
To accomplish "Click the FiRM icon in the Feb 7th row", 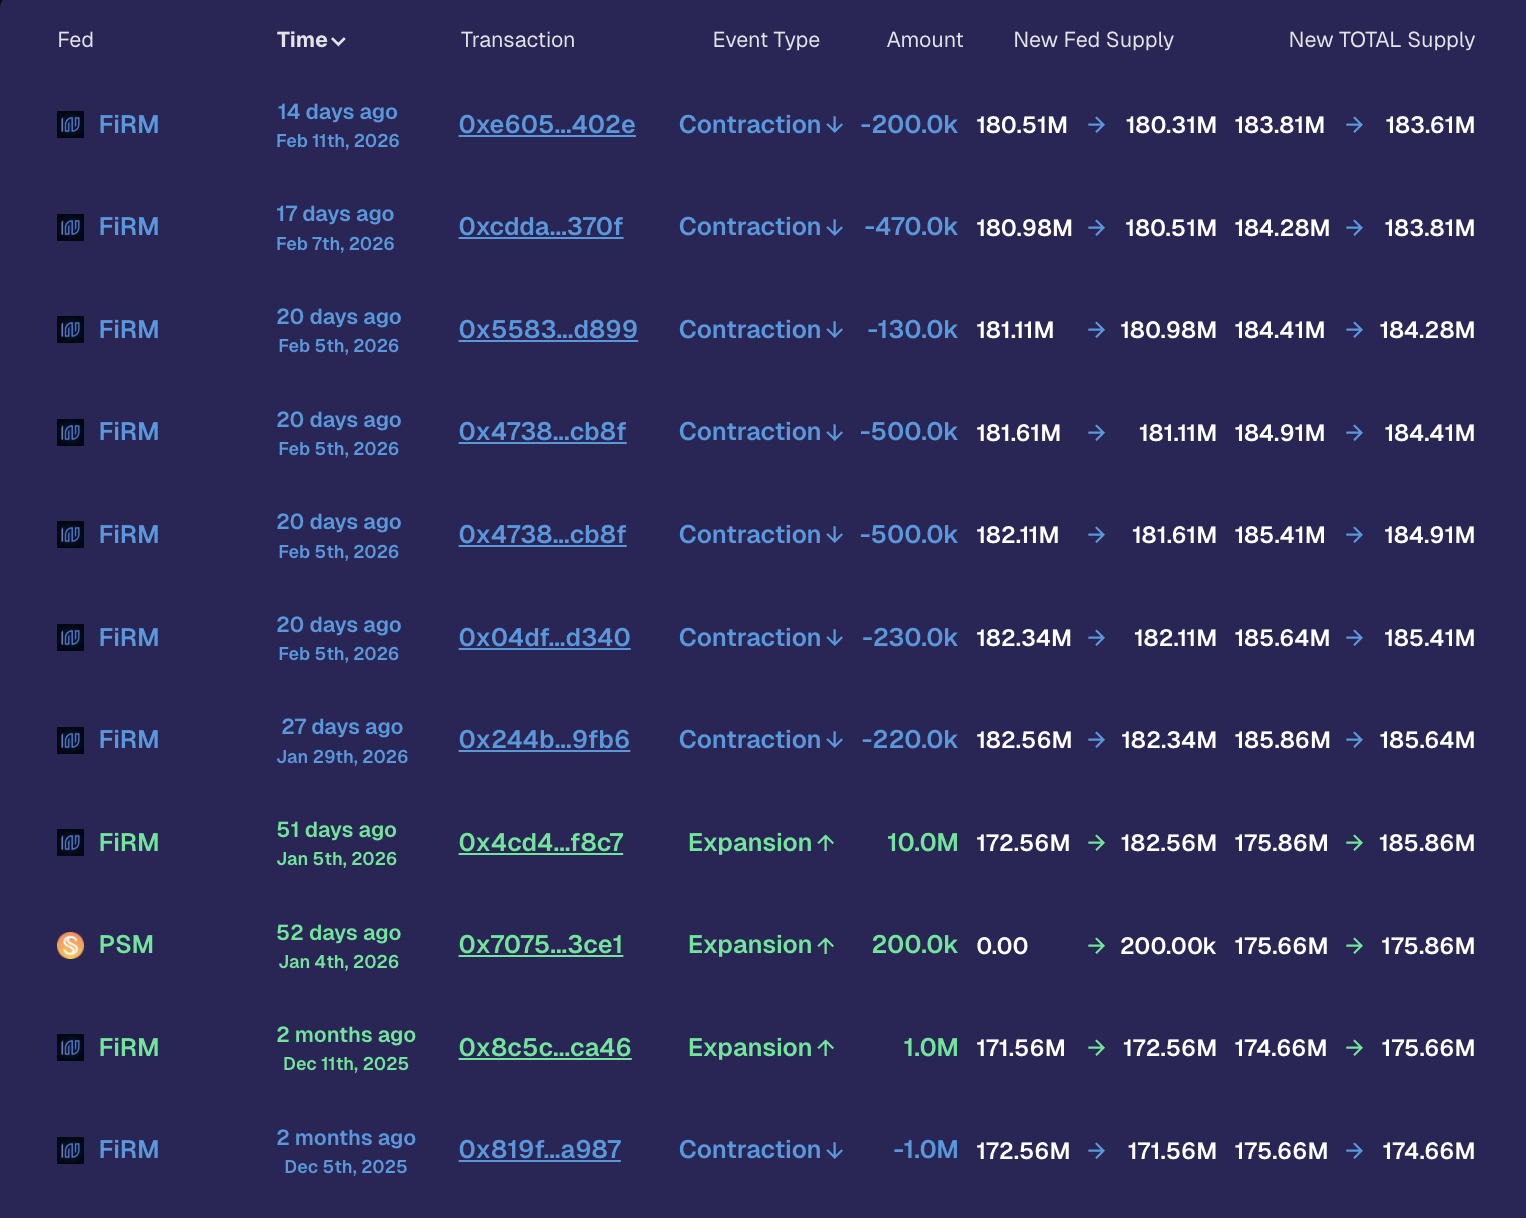I will pos(70,228).
